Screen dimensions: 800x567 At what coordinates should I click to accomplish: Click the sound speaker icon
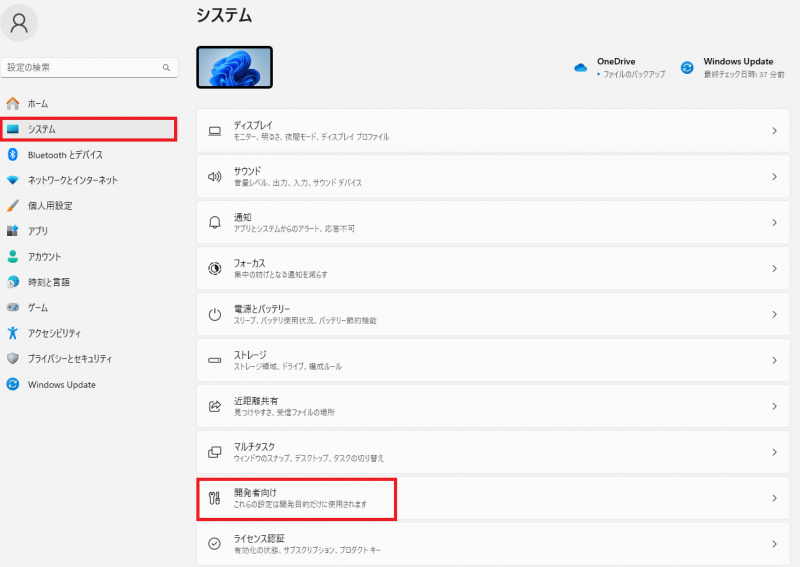(x=214, y=177)
